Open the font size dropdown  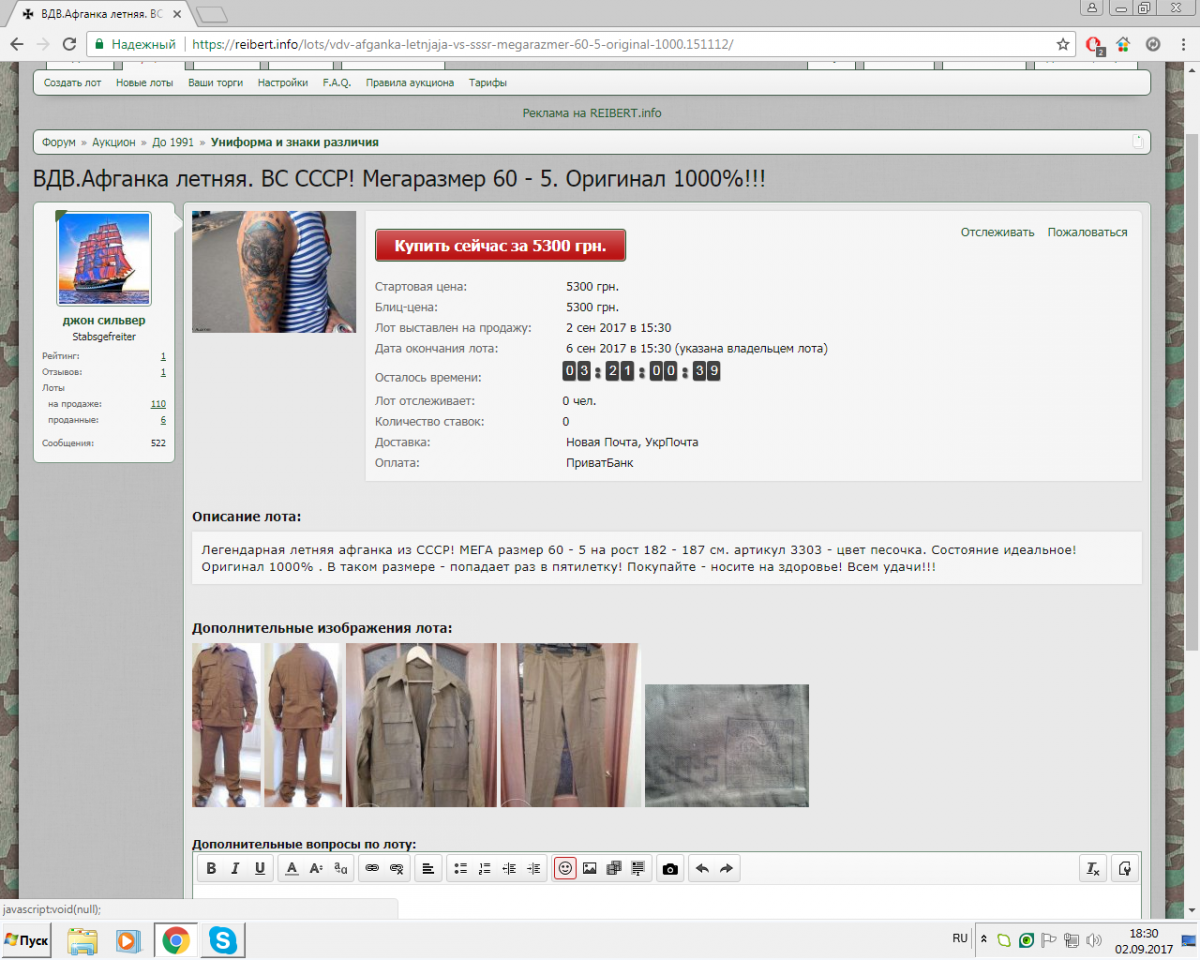(316, 869)
